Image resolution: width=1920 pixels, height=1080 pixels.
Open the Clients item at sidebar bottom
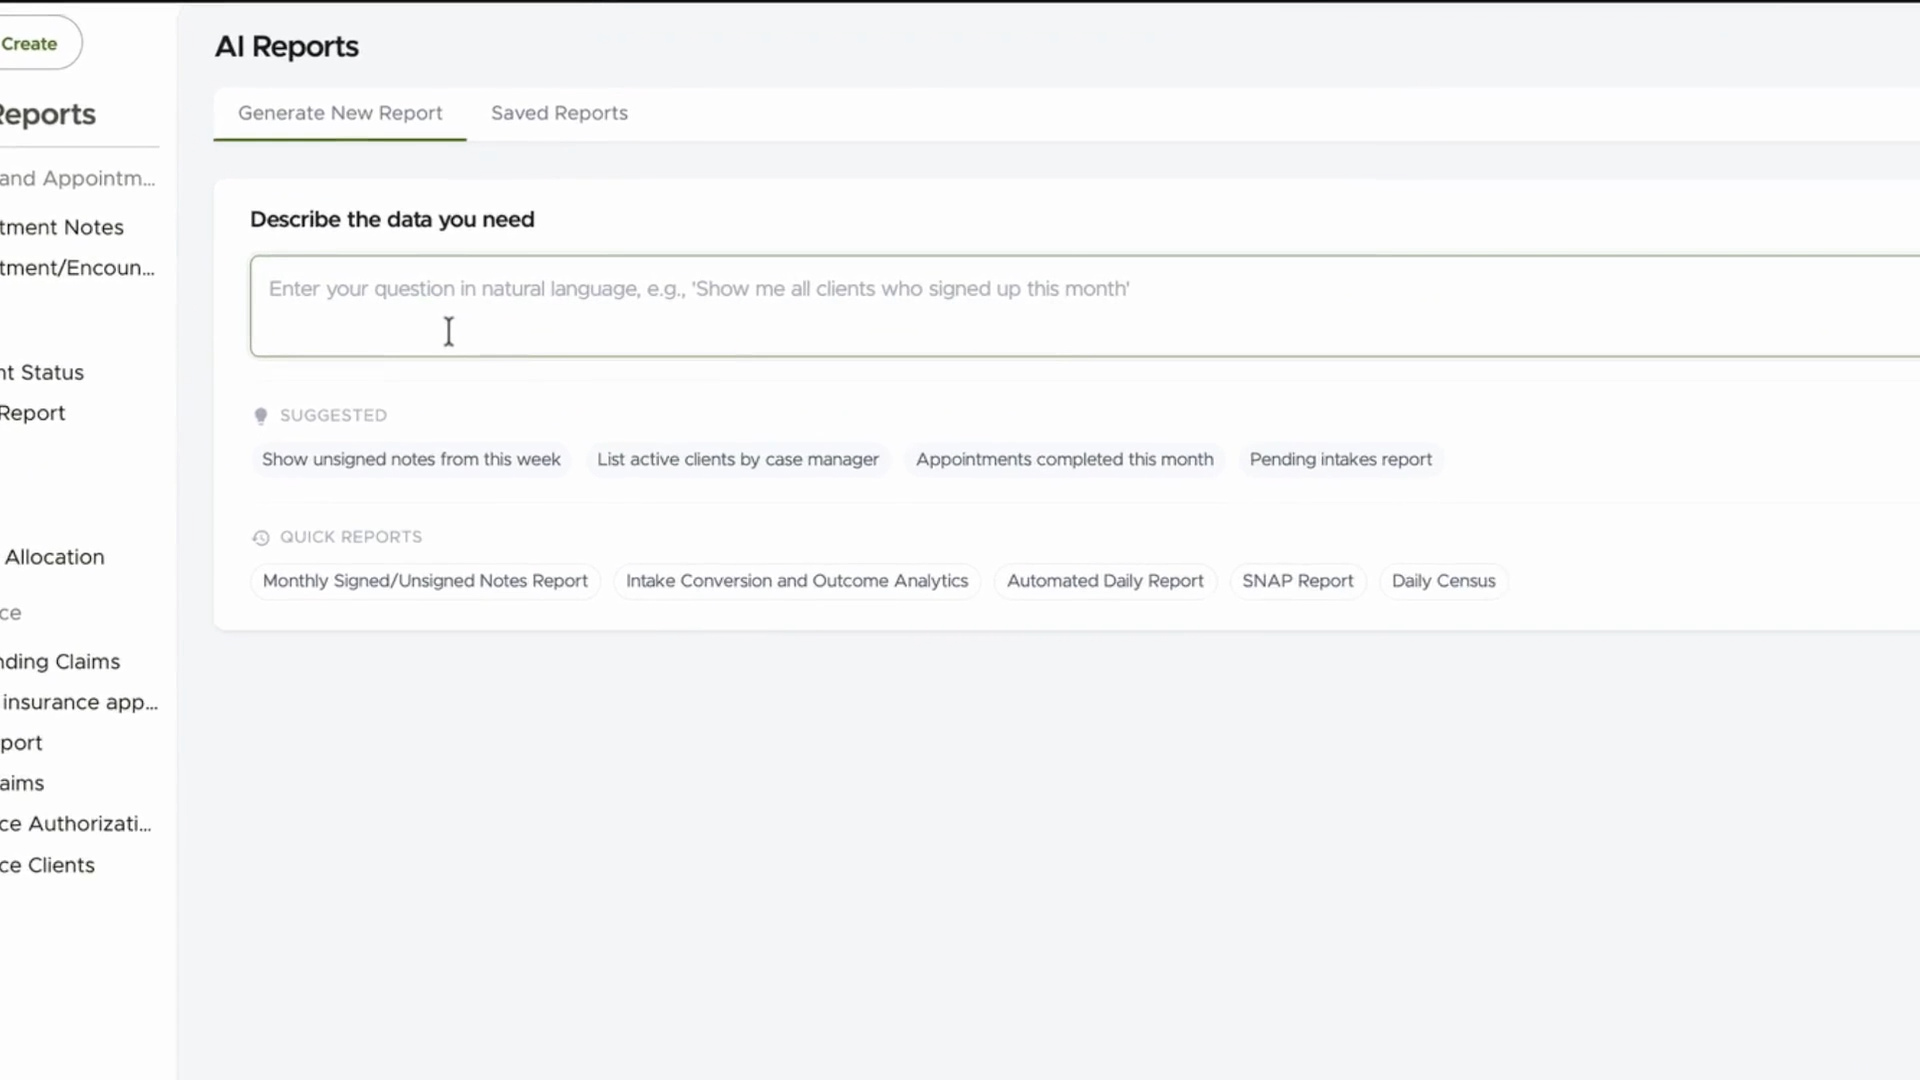pyautogui.click(x=48, y=865)
